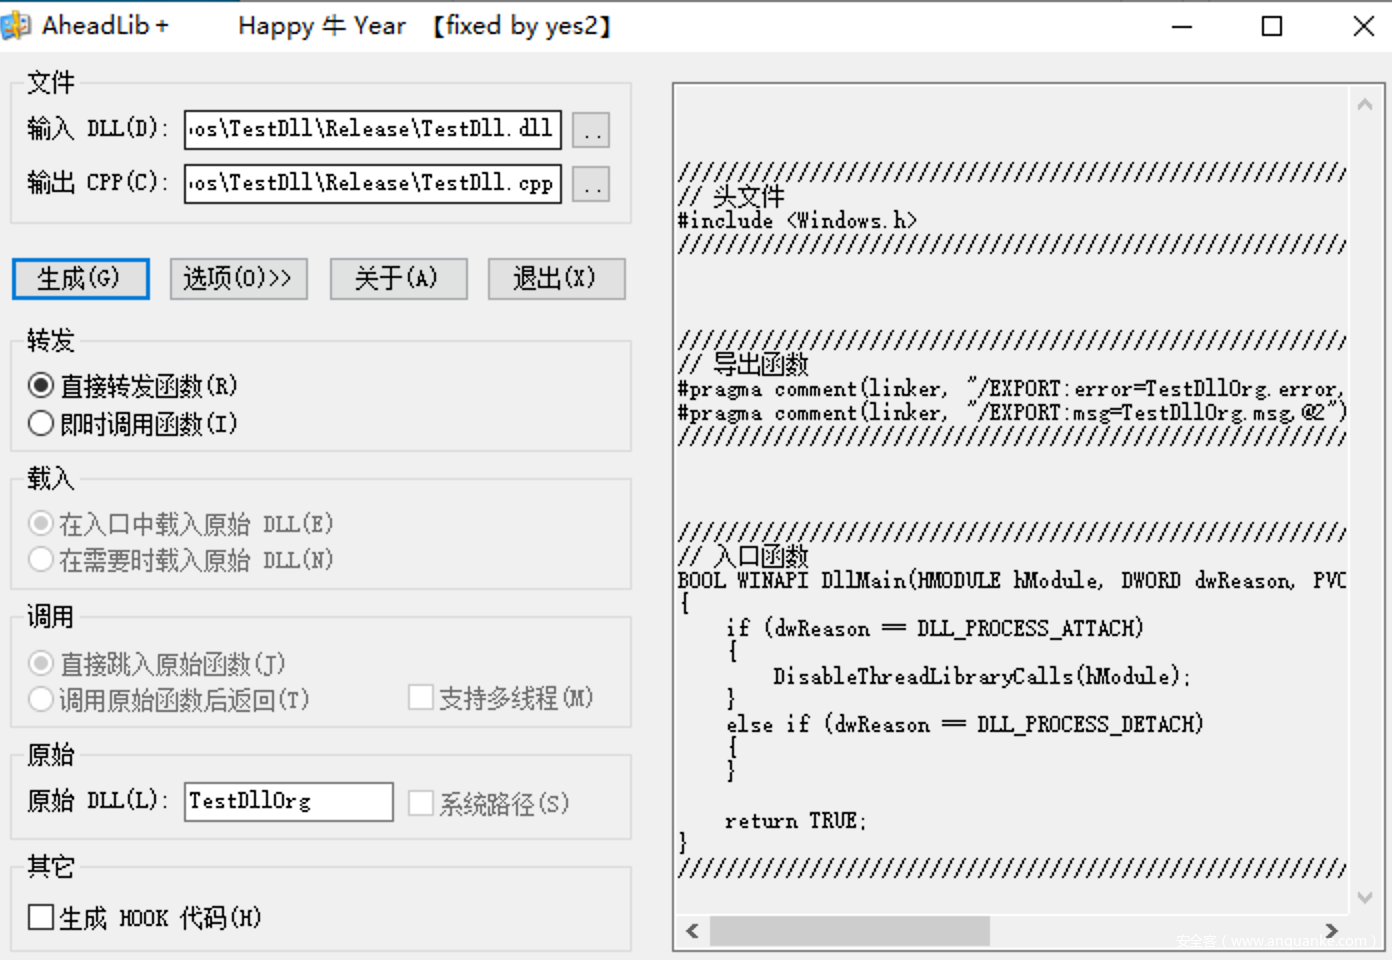The image size is (1392, 960).
Task: Click the code preview scroll up arrow
Action: (x=1365, y=104)
